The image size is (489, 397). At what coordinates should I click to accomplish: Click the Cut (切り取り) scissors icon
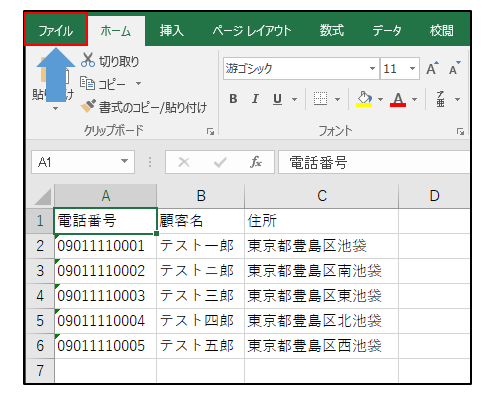pos(88,60)
